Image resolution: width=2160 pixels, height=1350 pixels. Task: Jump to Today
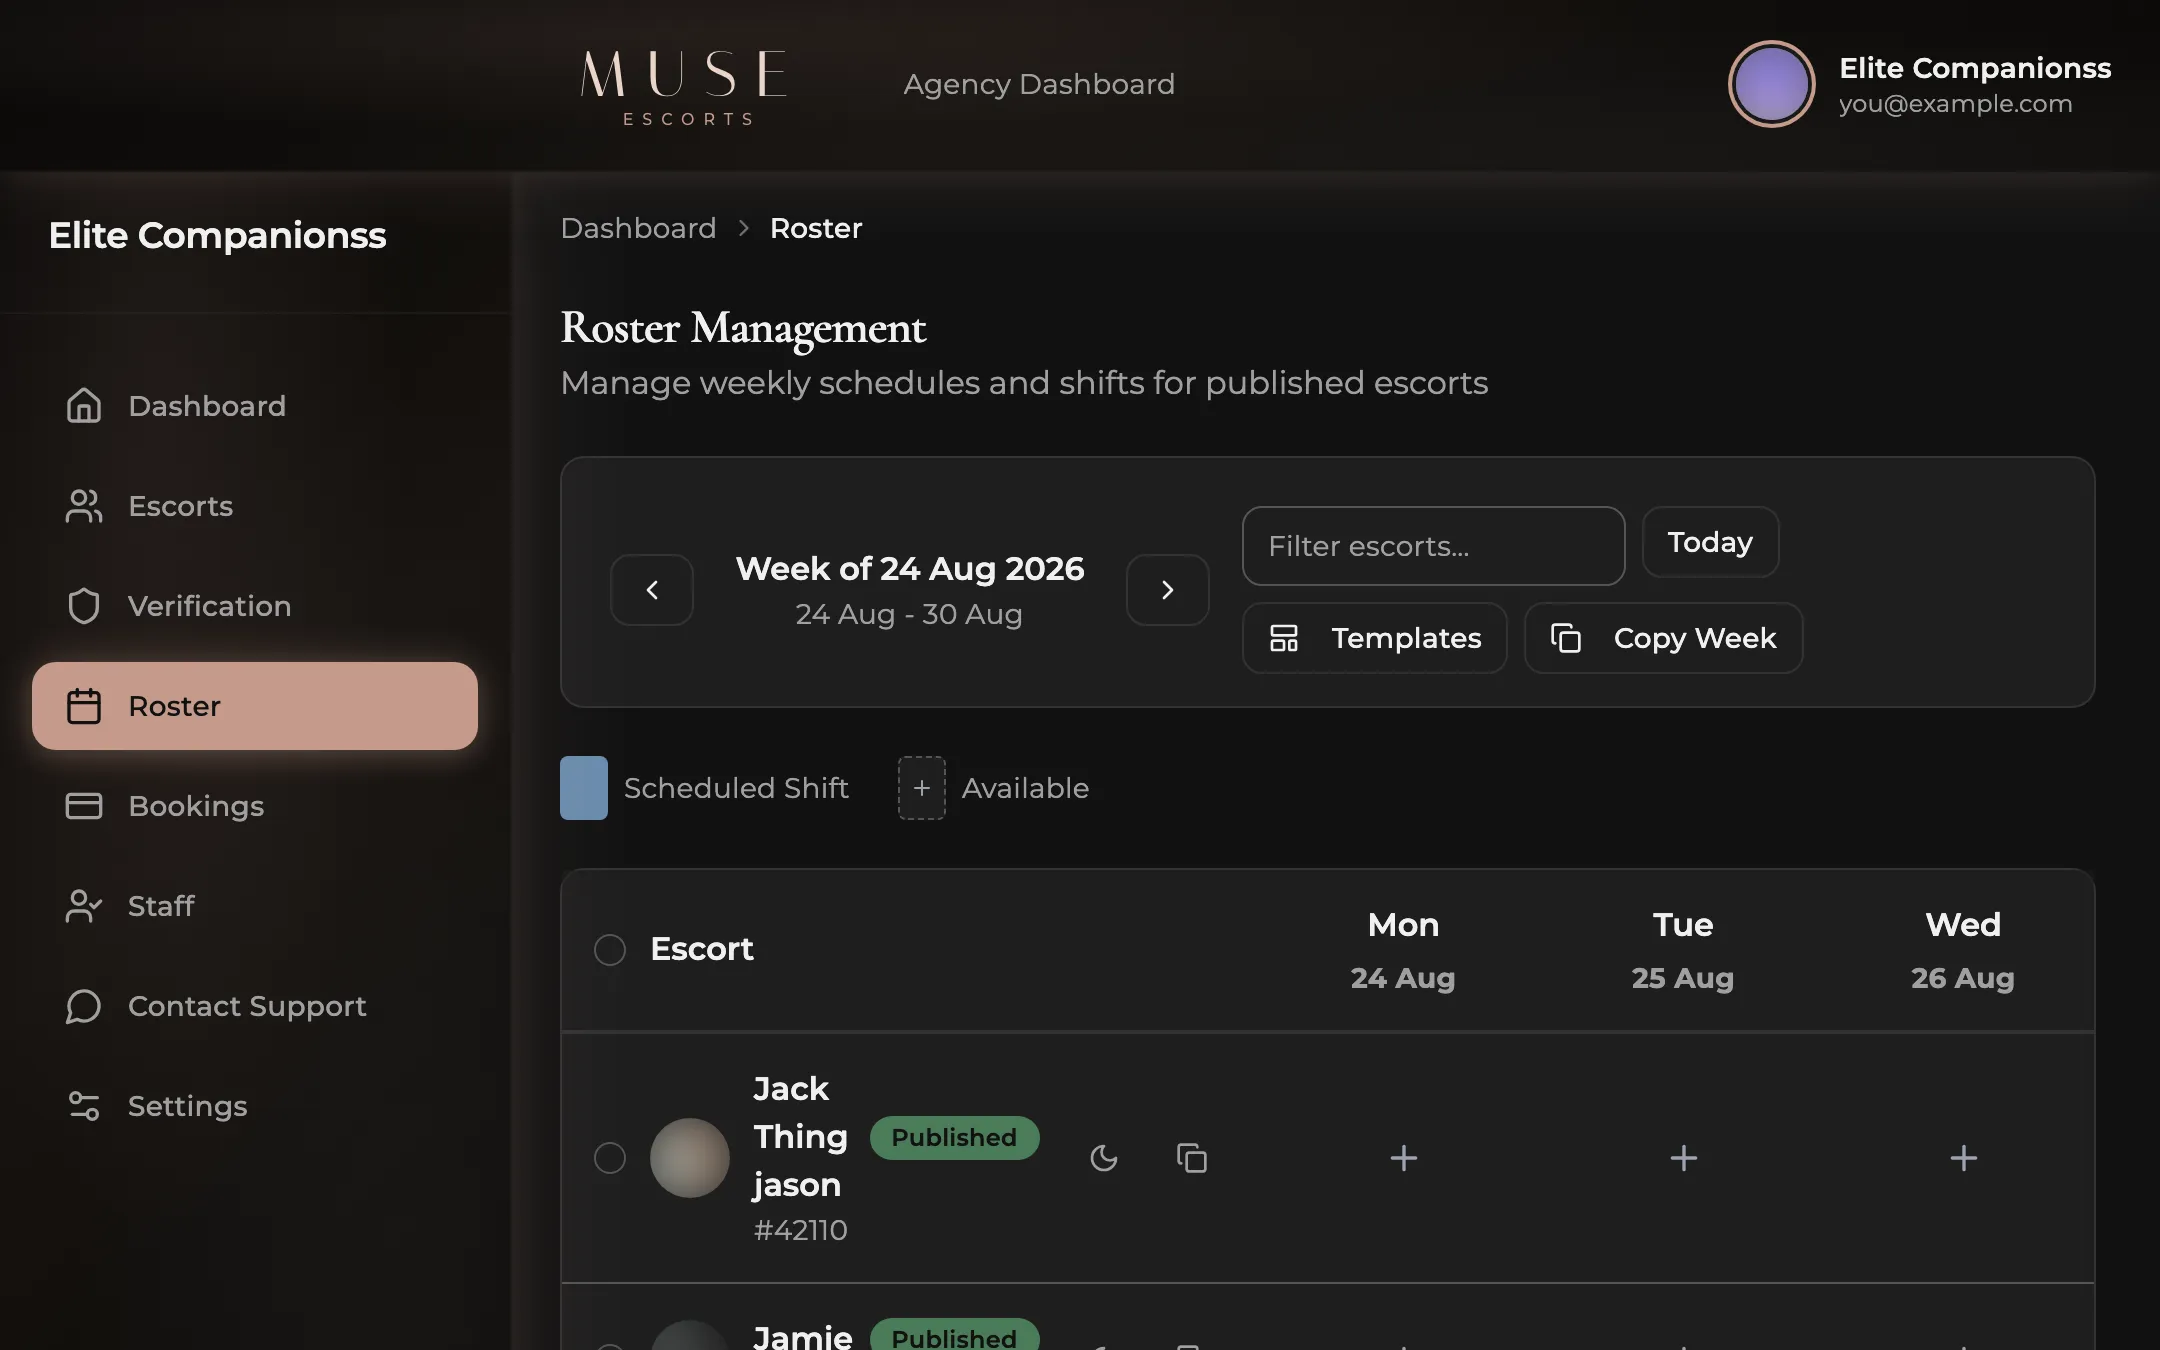1710,542
